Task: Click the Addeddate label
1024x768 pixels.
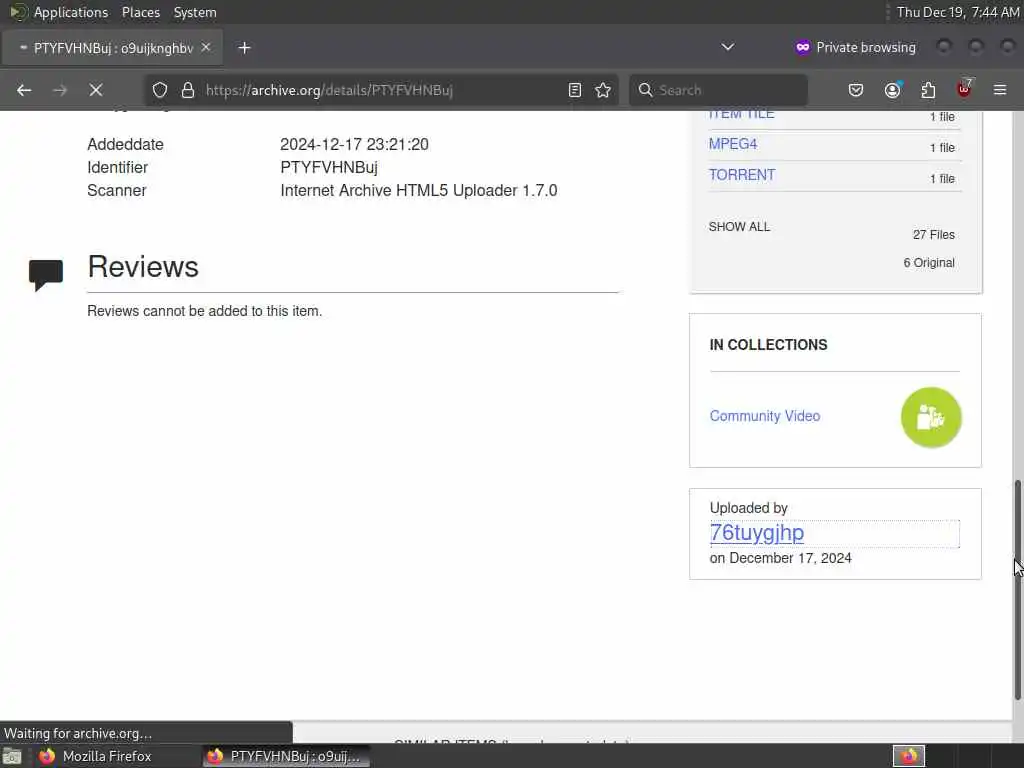Action: [x=125, y=144]
